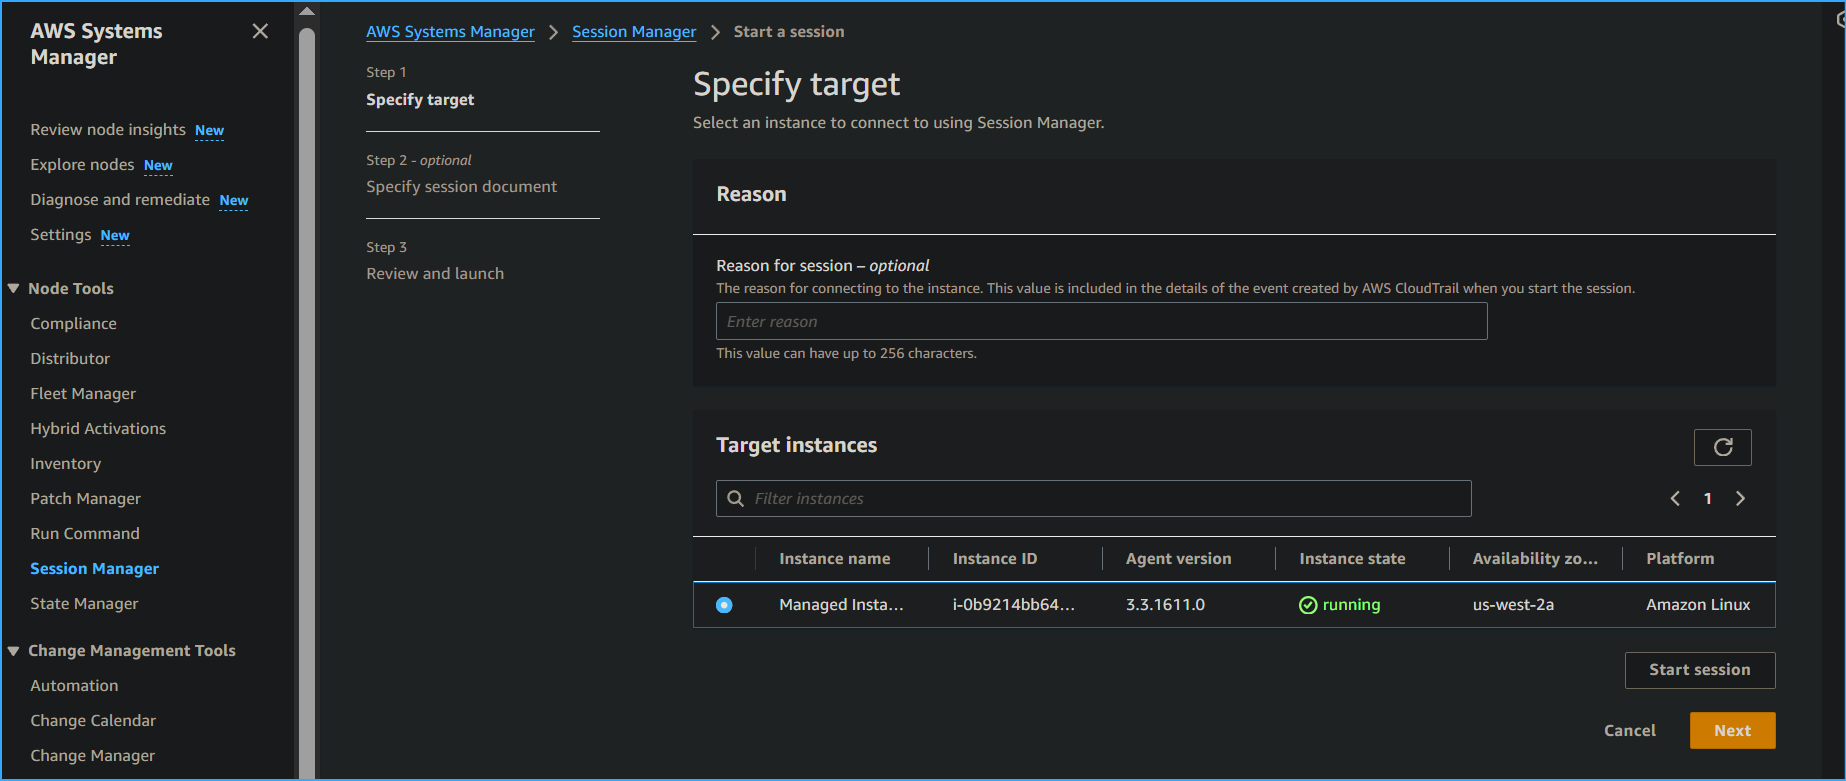This screenshot has width=1846, height=781.
Task: Open Inventory page
Action: pos(65,464)
